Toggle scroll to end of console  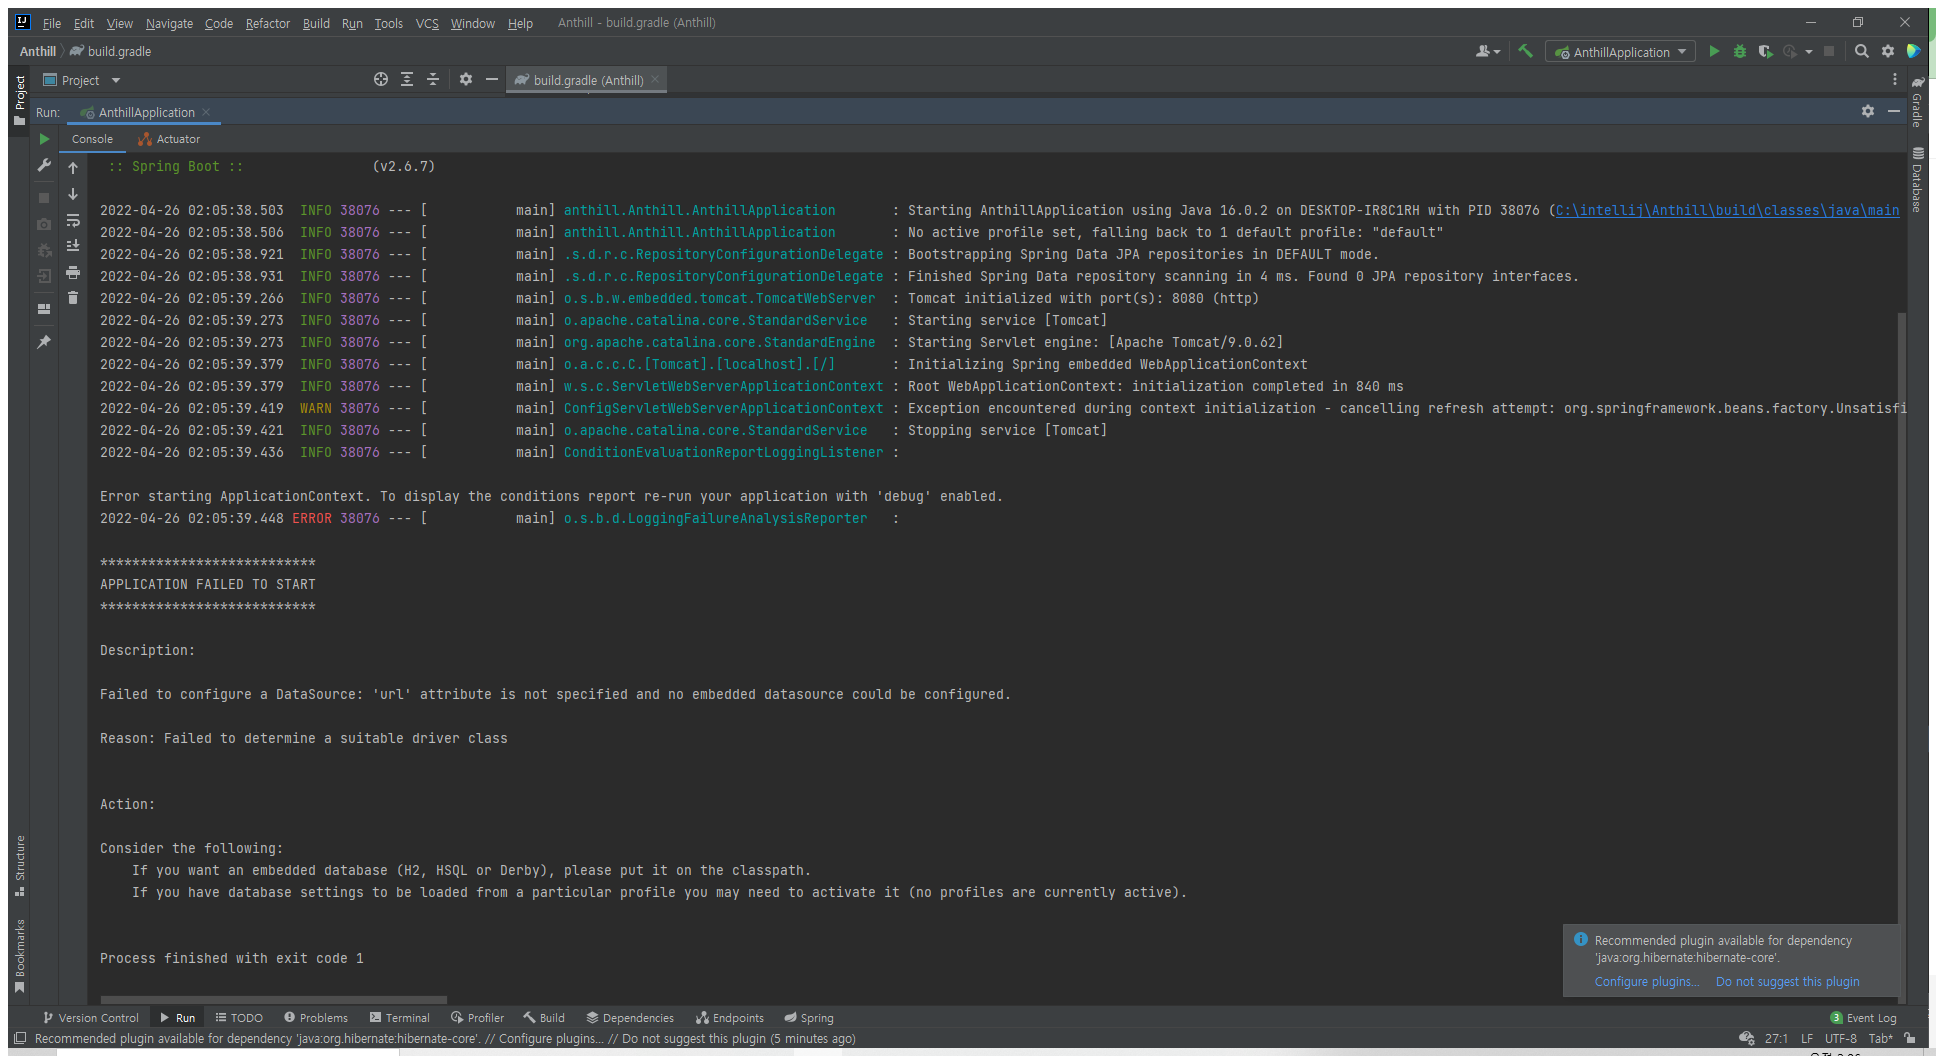click(73, 246)
